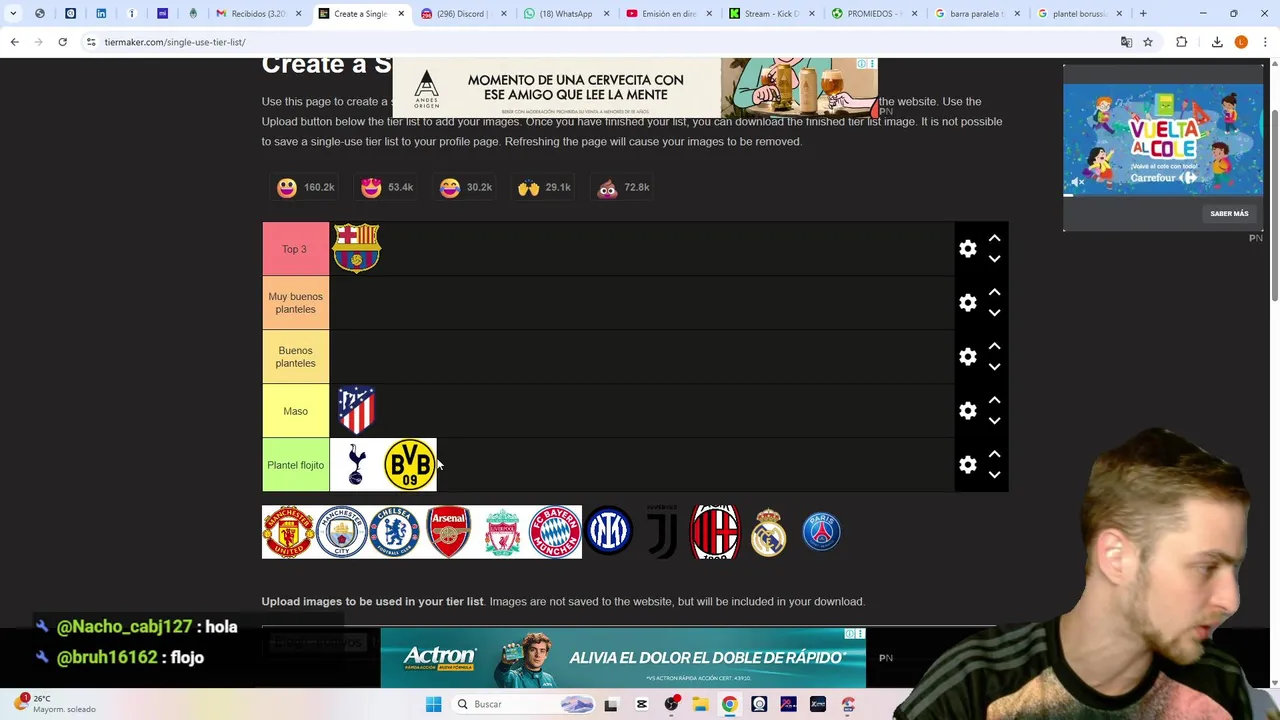Select the Juventus logo

coord(662,532)
